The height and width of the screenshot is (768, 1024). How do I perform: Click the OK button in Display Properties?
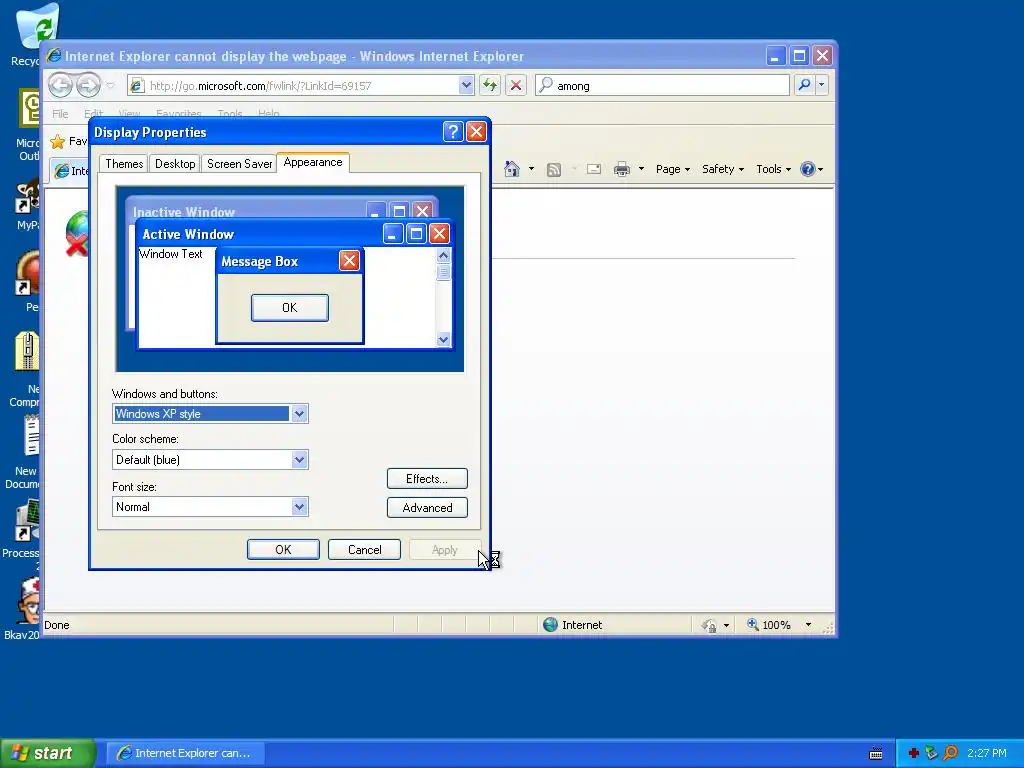(283, 550)
